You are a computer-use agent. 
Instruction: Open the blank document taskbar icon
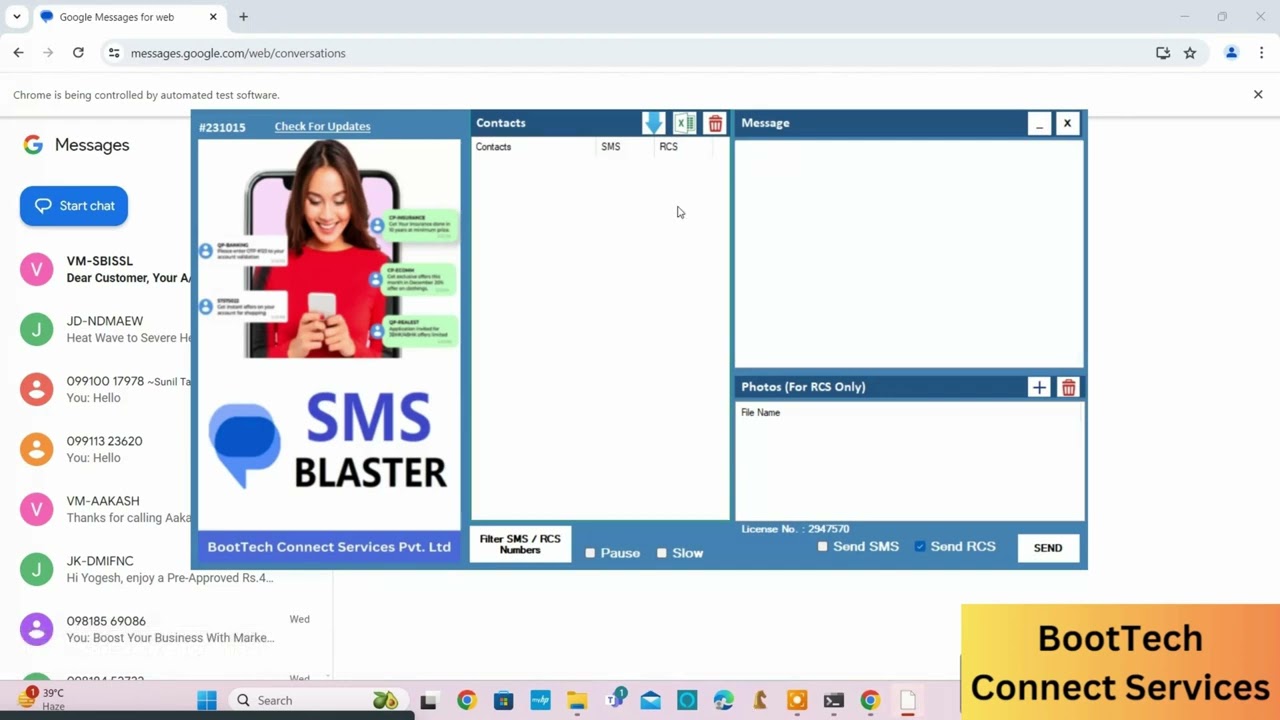click(x=907, y=700)
